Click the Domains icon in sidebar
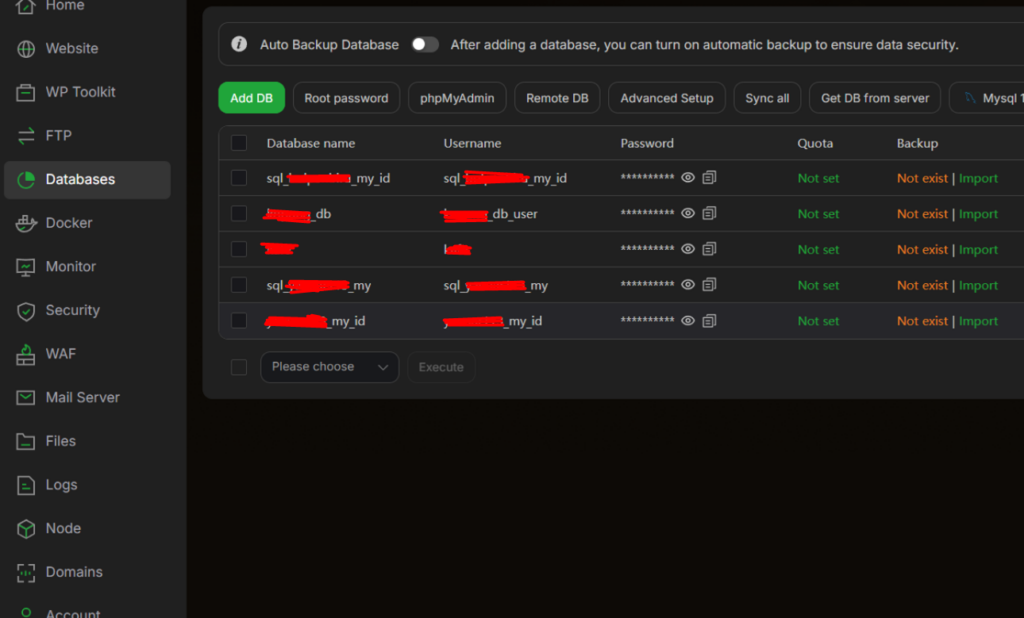This screenshot has width=1024, height=618. point(25,573)
